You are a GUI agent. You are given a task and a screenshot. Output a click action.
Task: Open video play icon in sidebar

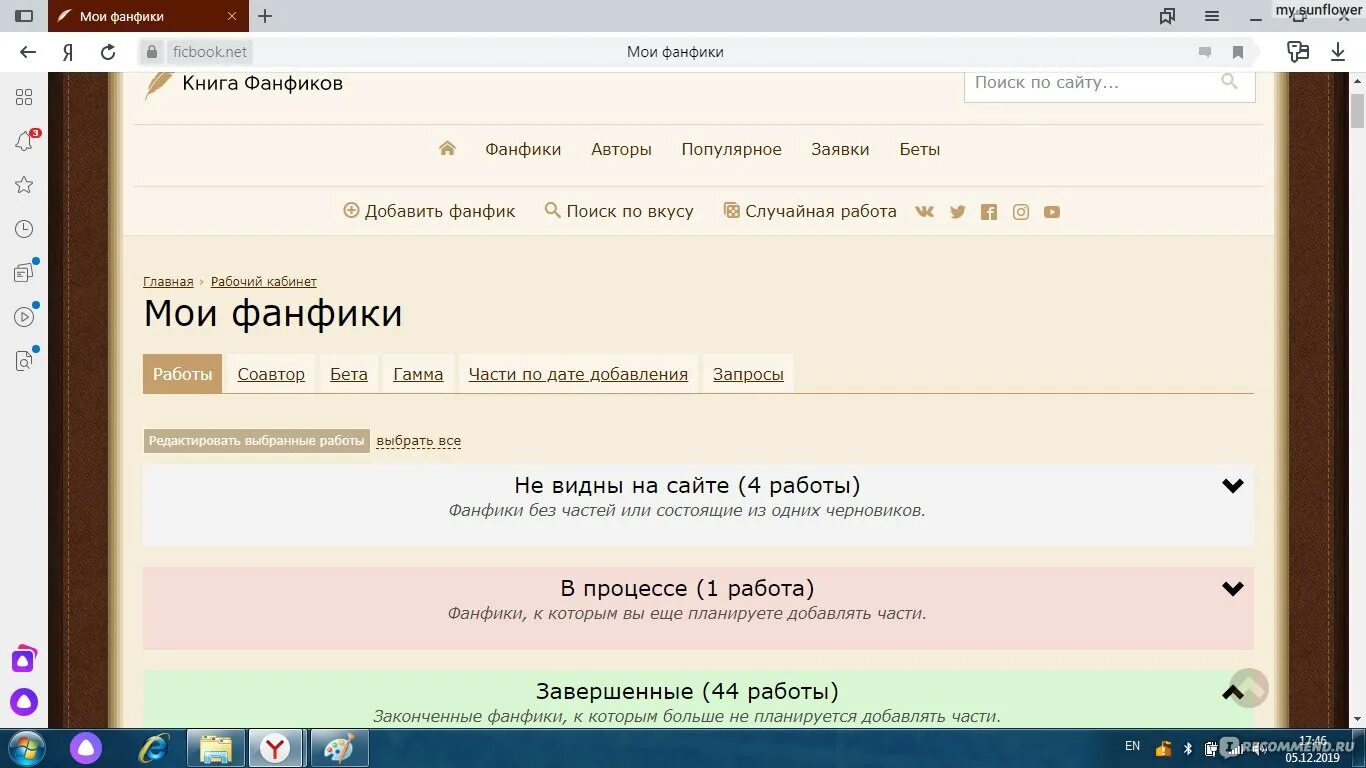point(24,317)
